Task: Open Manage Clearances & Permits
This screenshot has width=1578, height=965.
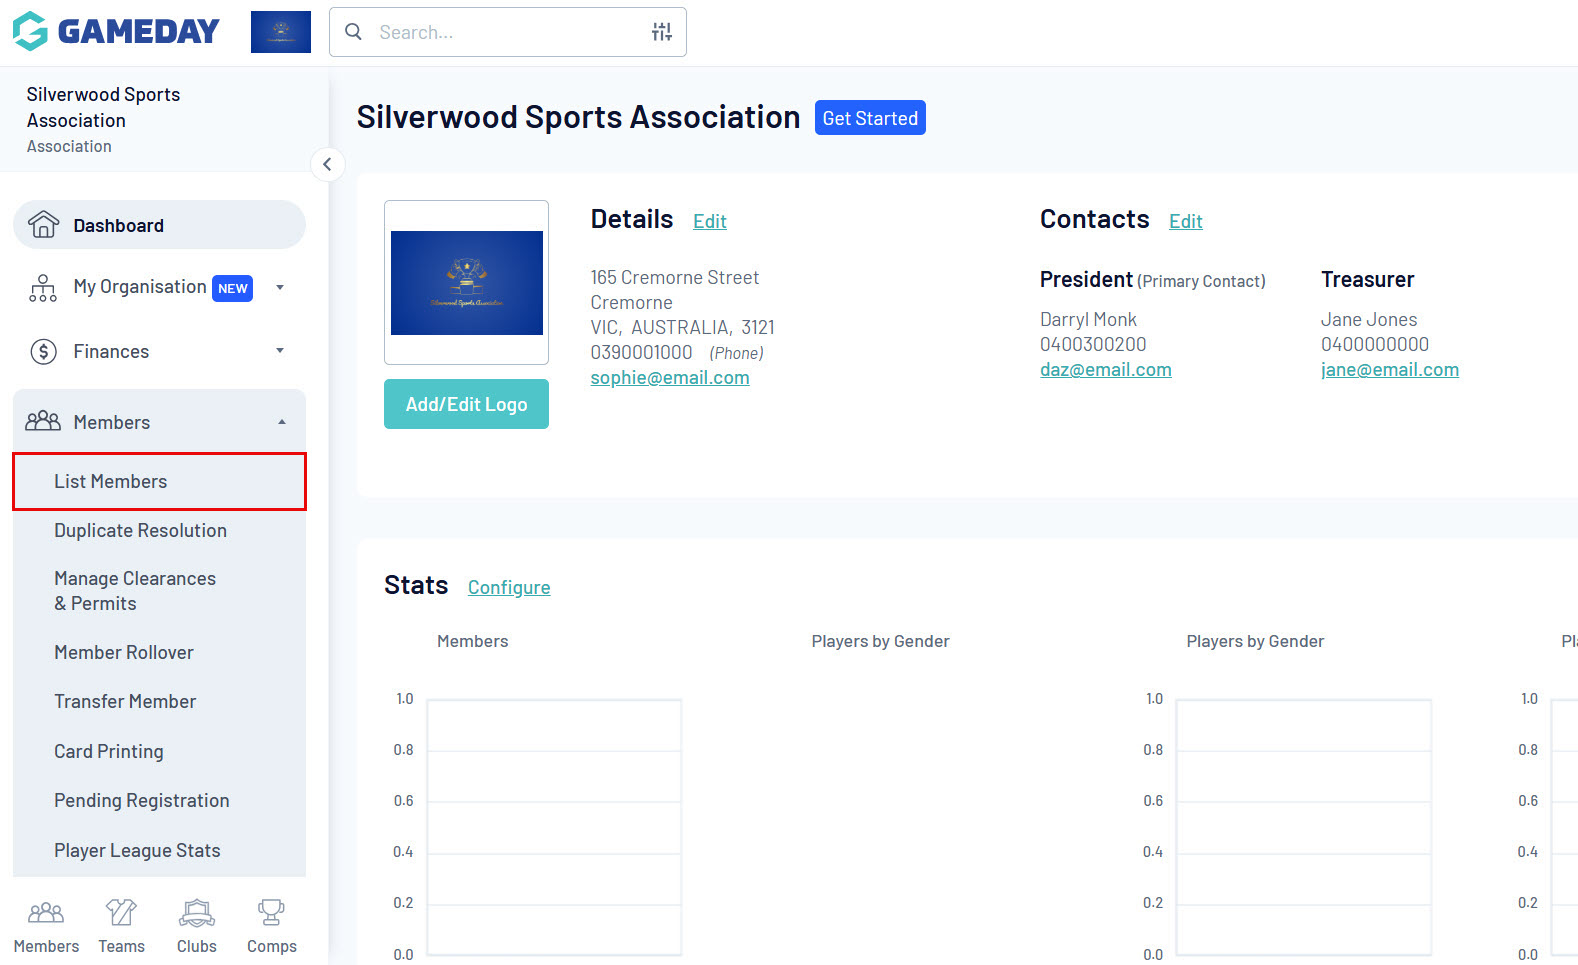Action: tap(135, 591)
